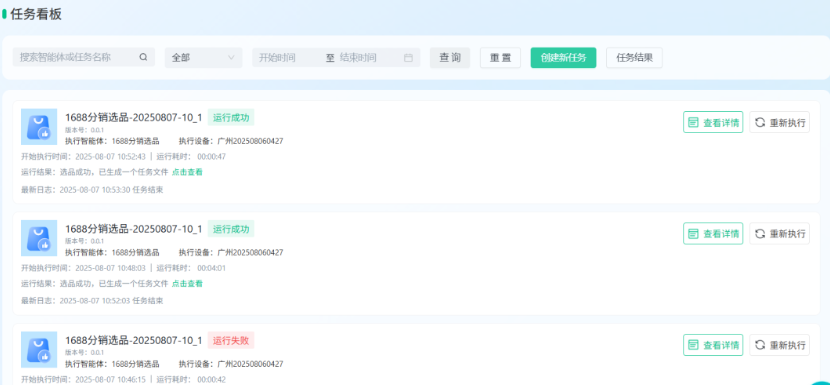
Task: Click start time 2025-08-07 10:48:03
Action: tap(110, 268)
